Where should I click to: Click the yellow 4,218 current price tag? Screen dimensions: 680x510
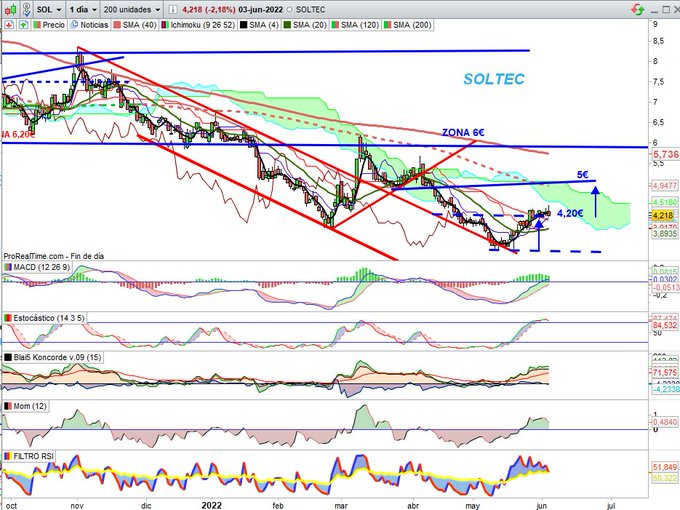click(663, 215)
